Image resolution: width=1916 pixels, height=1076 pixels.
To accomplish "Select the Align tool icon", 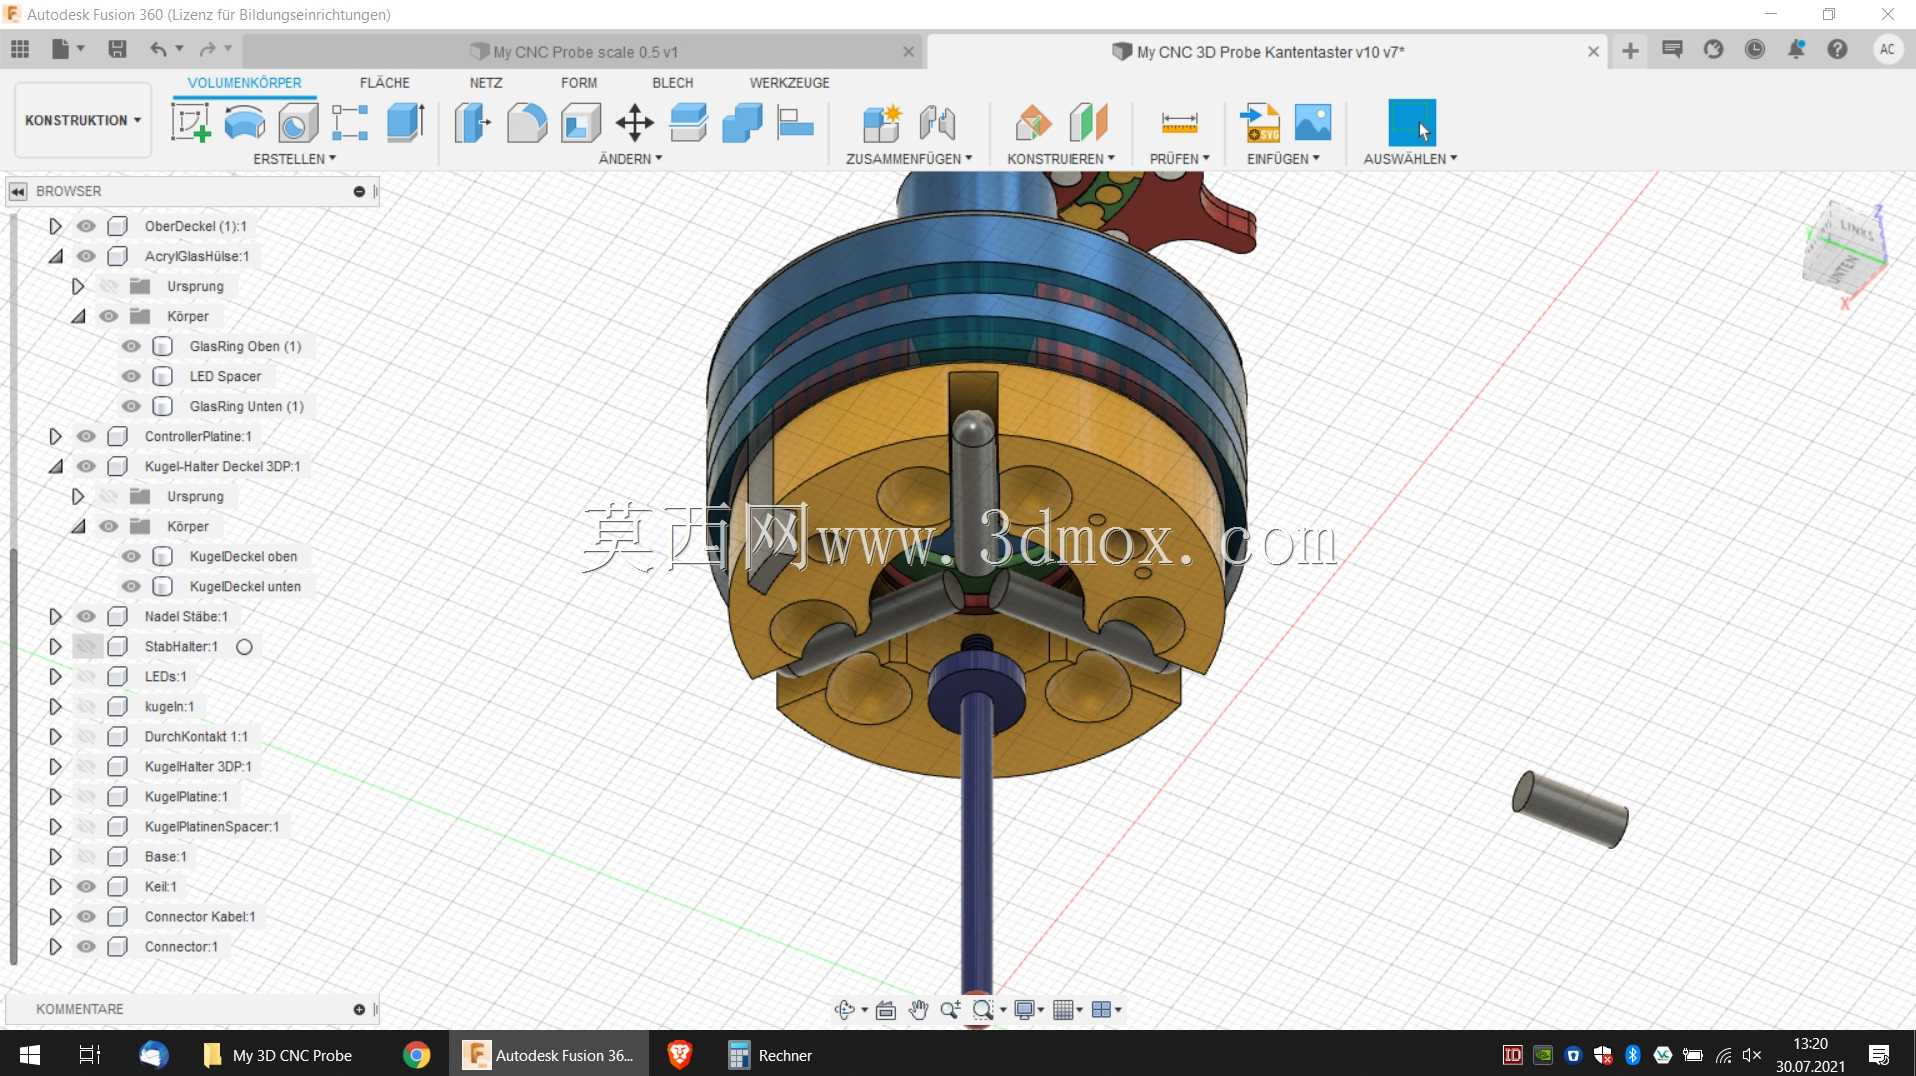I will point(795,122).
